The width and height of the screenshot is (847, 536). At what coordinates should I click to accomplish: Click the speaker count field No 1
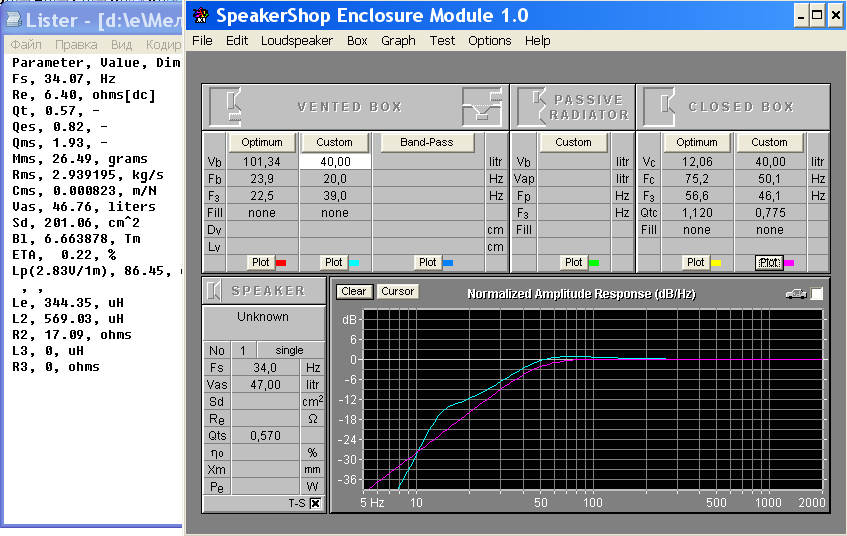click(243, 351)
